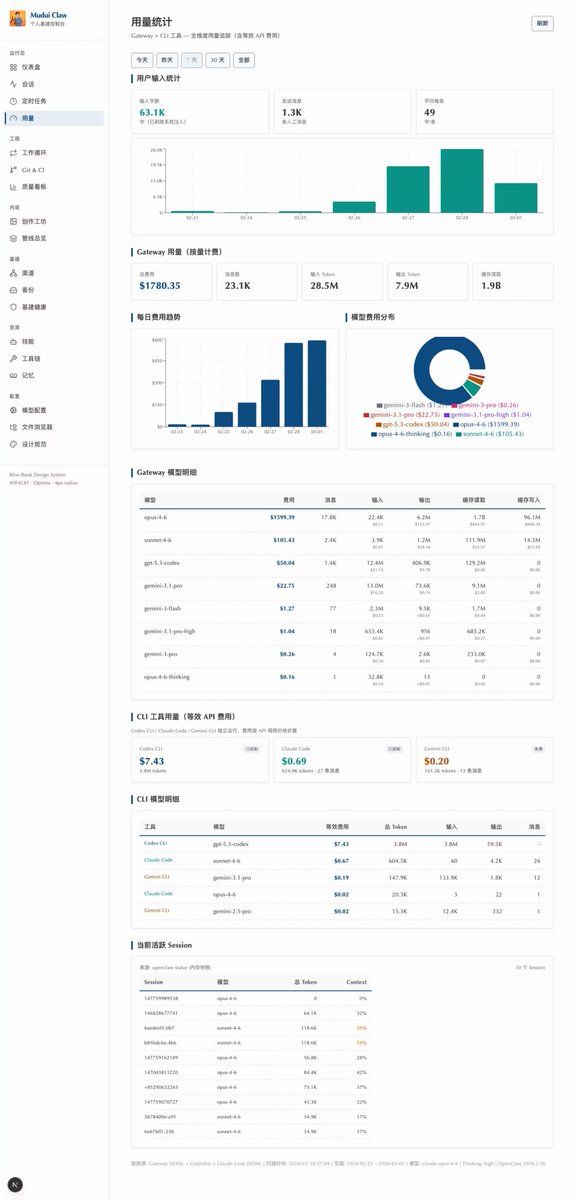The height and width of the screenshot is (1200, 576).
Task: Click the gemini-3-flash row in Gateway table
Action: coord(343,610)
